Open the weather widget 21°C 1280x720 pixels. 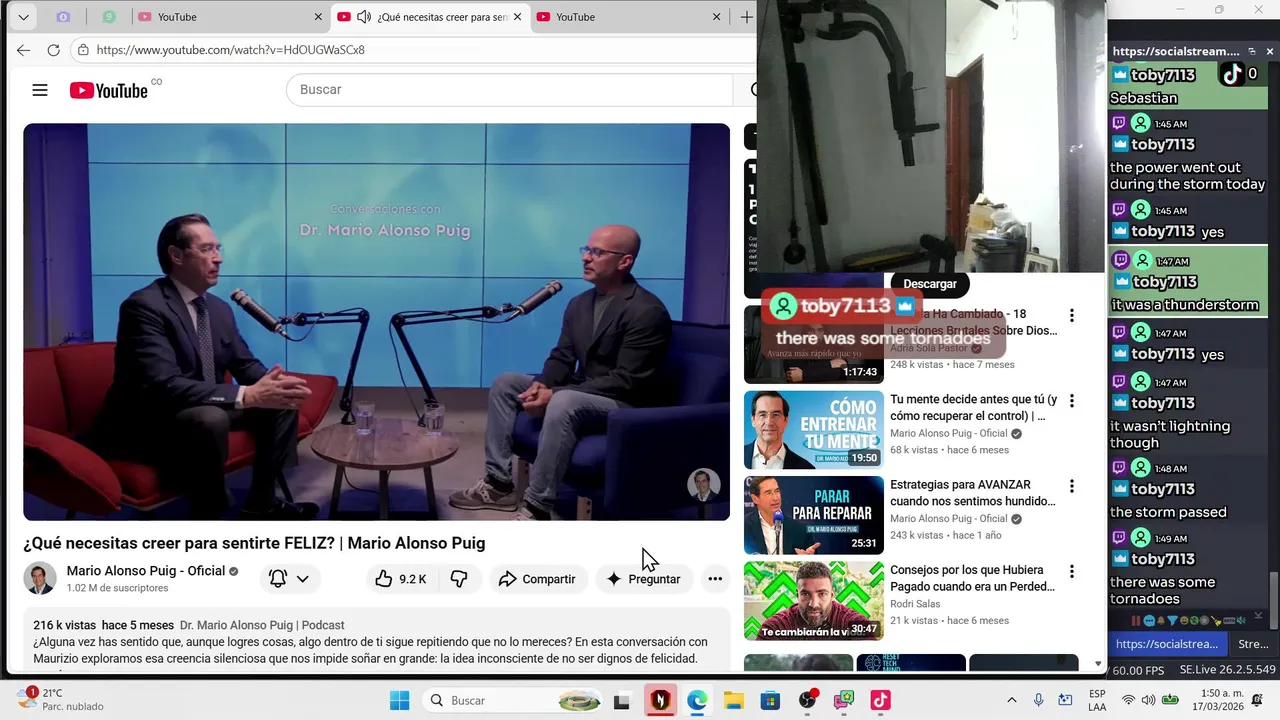(x=60, y=699)
